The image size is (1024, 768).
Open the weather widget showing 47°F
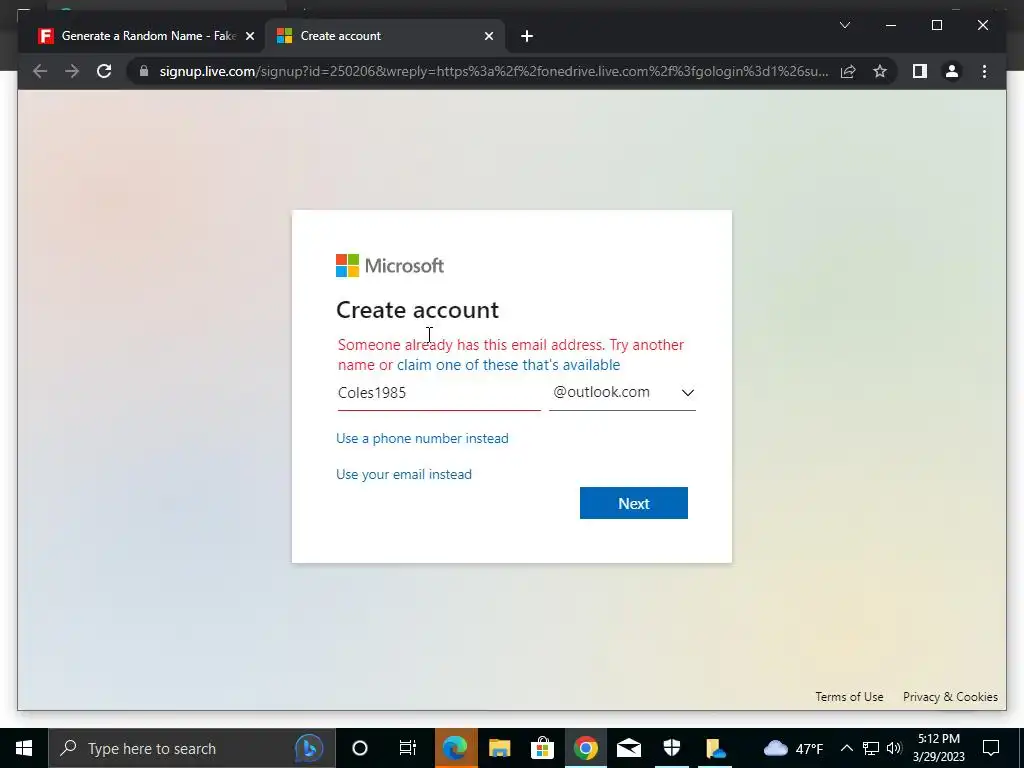coord(793,748)
